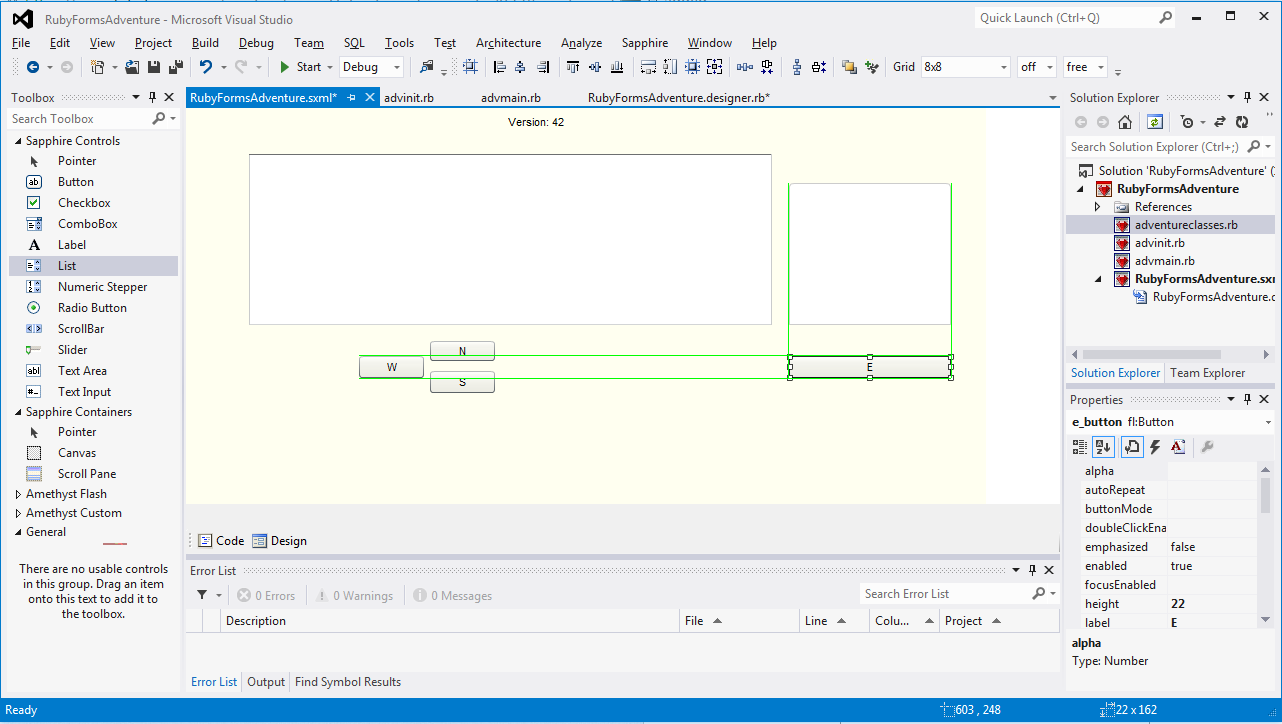Select the N button on the form
1282x724 pixels.
click(462, 351)
